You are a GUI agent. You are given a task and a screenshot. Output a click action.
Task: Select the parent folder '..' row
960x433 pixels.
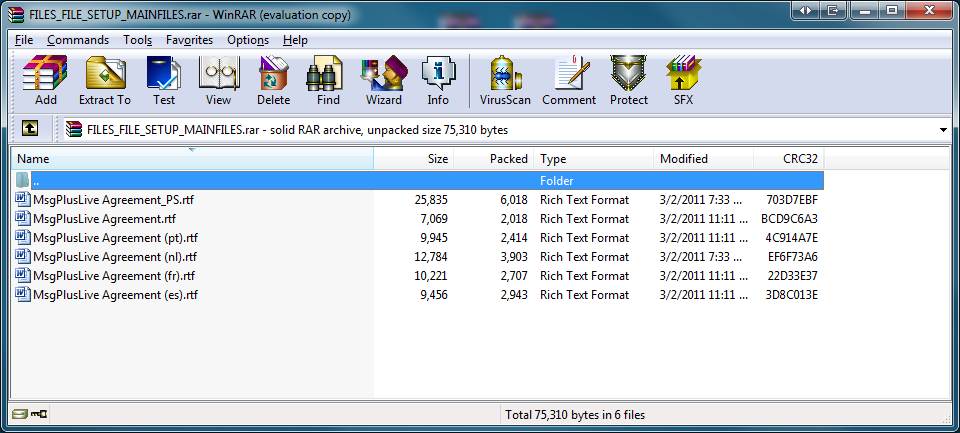click(x=418, y=181)
